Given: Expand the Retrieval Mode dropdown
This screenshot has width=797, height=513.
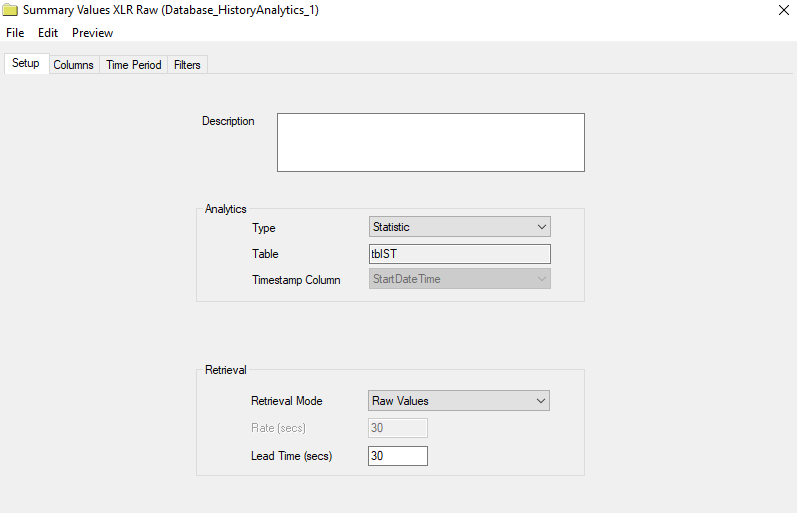Looking at the screenshot, I should point(458,401).
